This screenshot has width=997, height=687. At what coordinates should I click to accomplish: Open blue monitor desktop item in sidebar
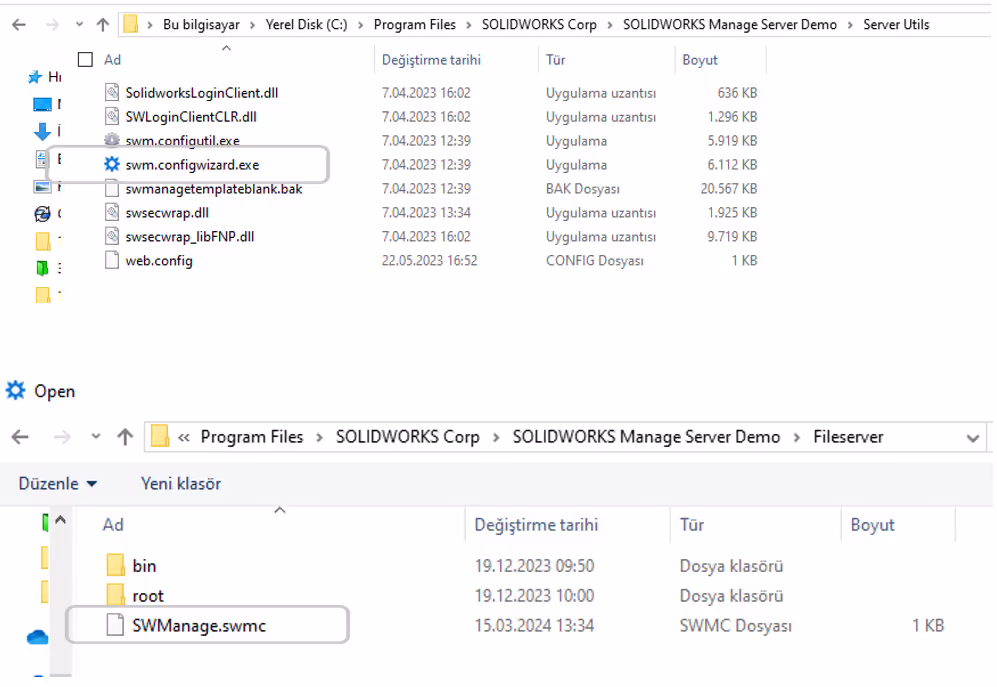pos(42,104)
